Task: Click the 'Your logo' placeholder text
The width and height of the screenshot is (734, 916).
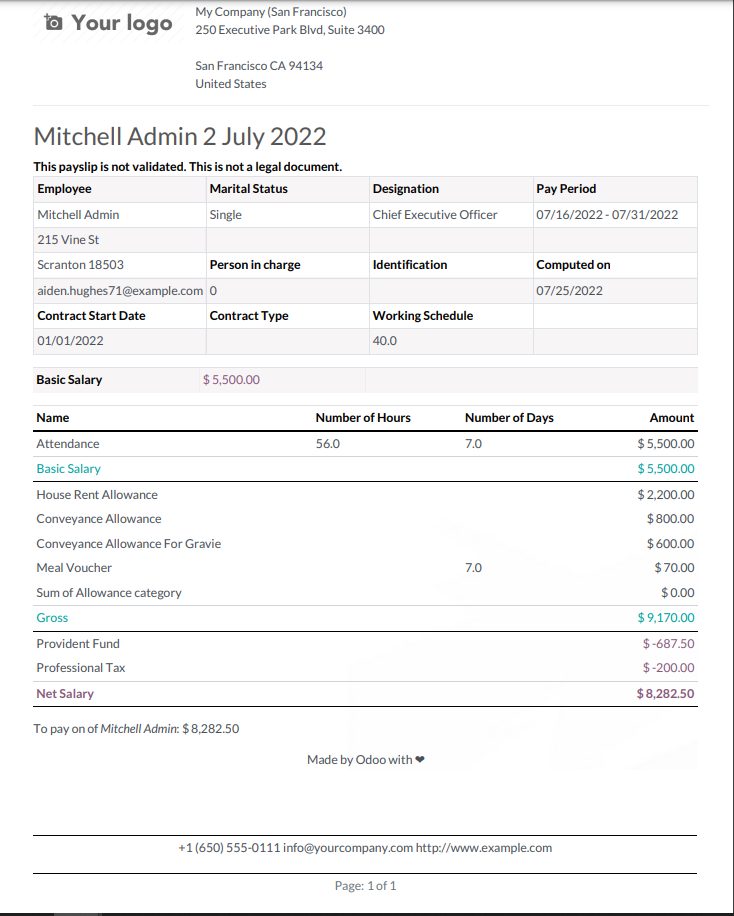Action: coord(122,23)
